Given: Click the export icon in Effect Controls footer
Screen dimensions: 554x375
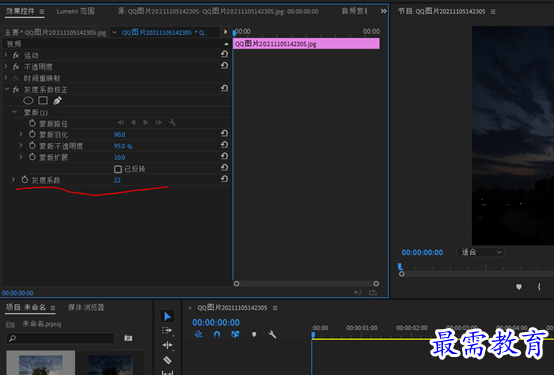Looking at the screenshot, I should tap(373, 292).
